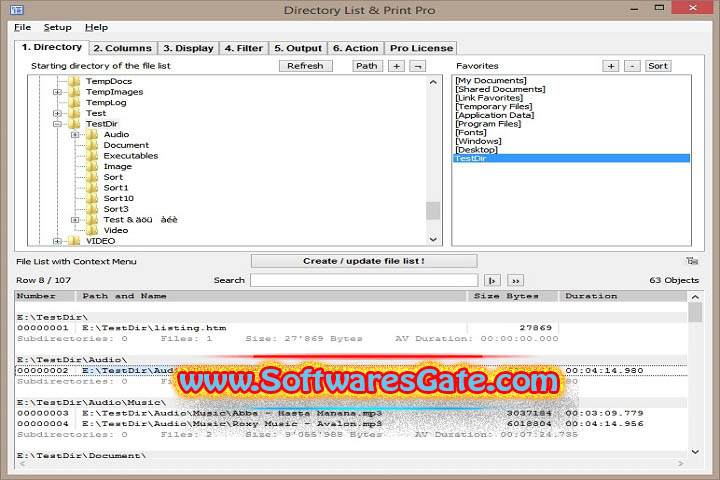Switch to the 3. Display tab
The width and height of the screenshot is (720, 480).
tap(188, 48)
